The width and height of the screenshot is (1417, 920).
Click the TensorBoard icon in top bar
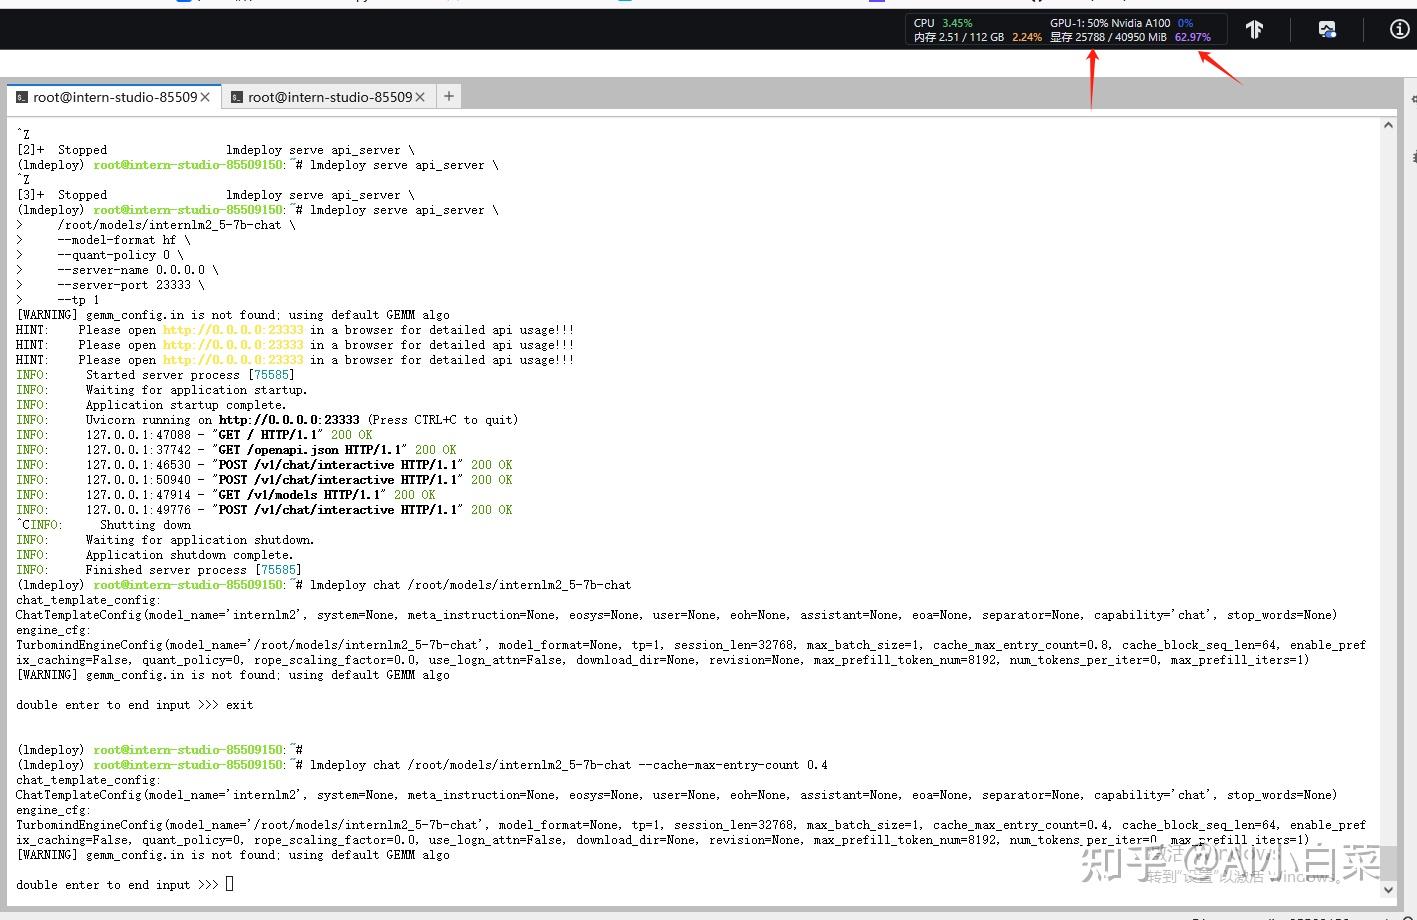click(1254, 30)
